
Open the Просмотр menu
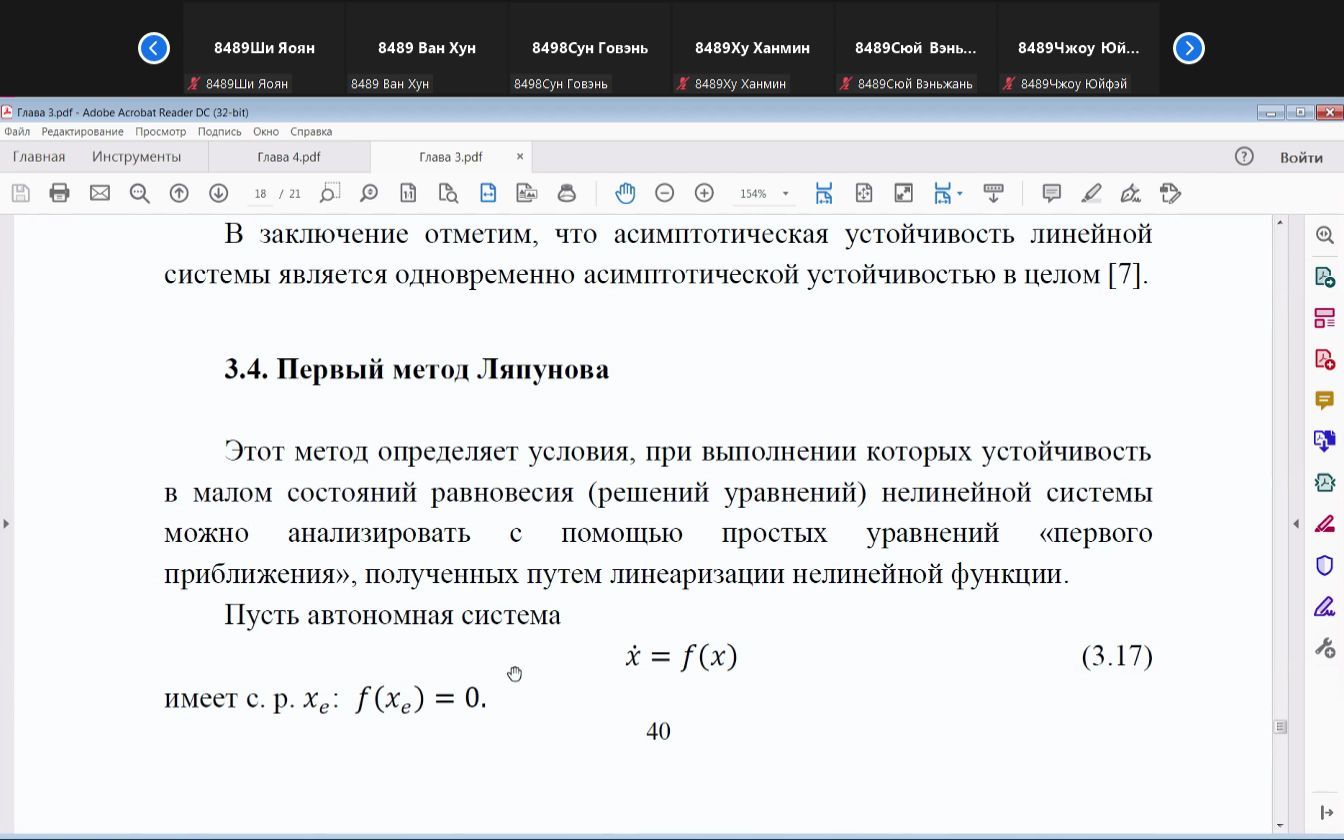click(162, 130)
